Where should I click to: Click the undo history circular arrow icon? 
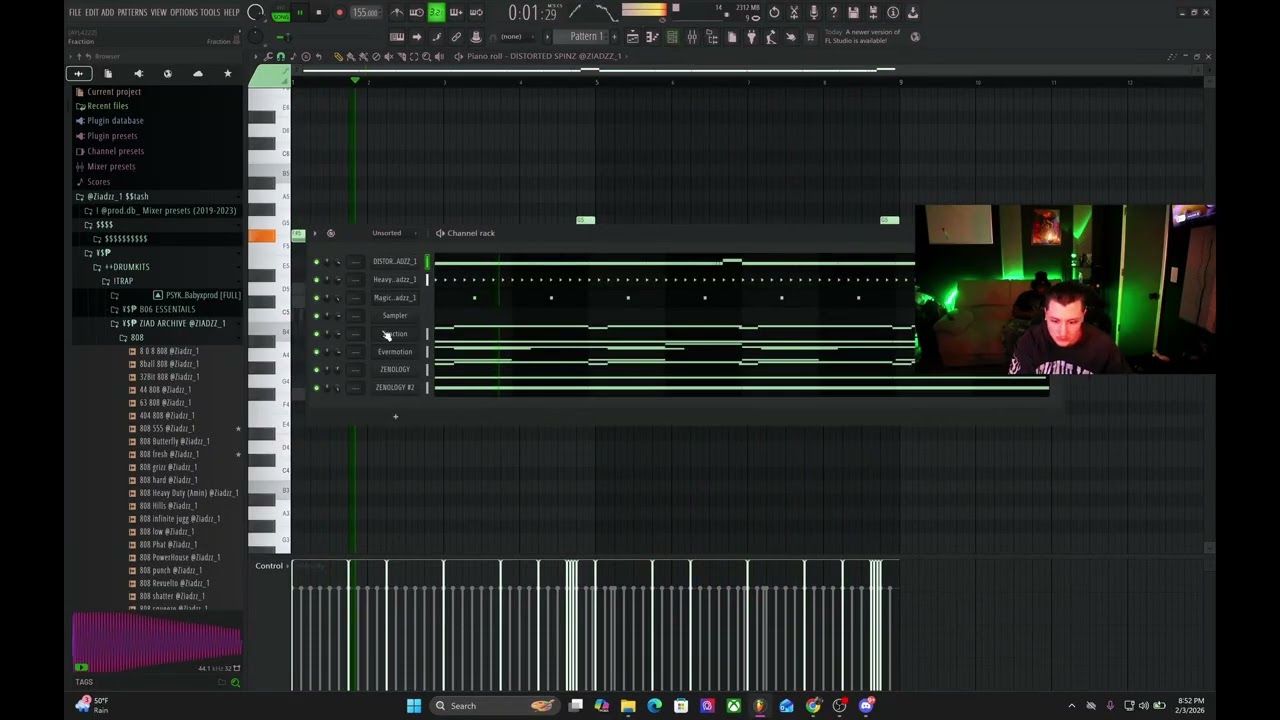tap(774, 13)
